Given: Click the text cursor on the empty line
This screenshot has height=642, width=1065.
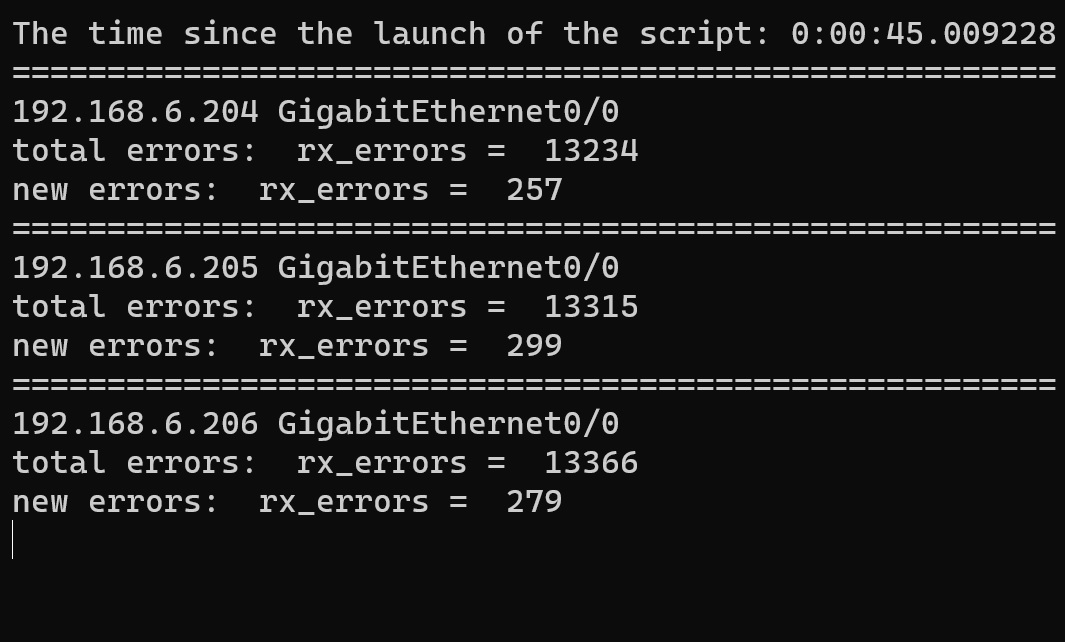Looking at the screenshot, I should click(x=13, y=540).
